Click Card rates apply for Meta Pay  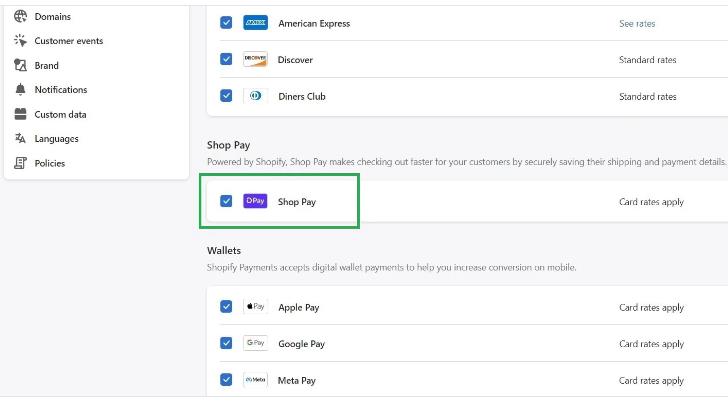click(651, 380)
